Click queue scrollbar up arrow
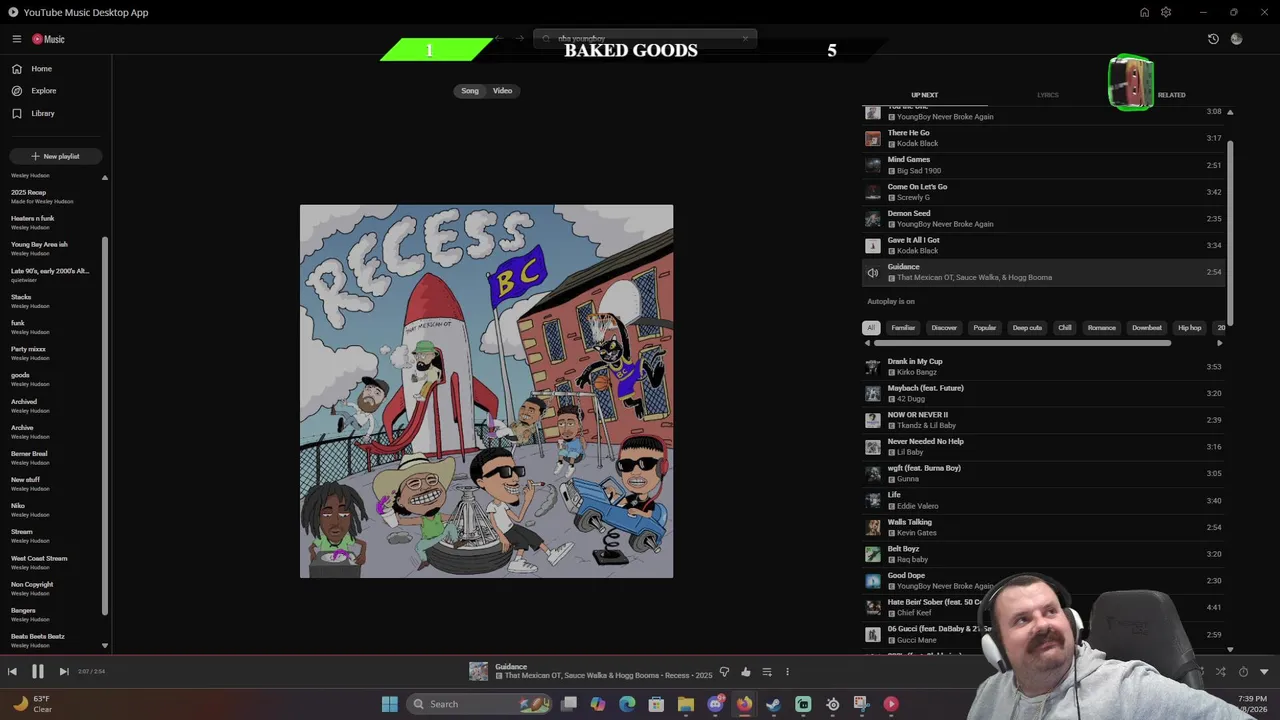 click(1230, 112)
